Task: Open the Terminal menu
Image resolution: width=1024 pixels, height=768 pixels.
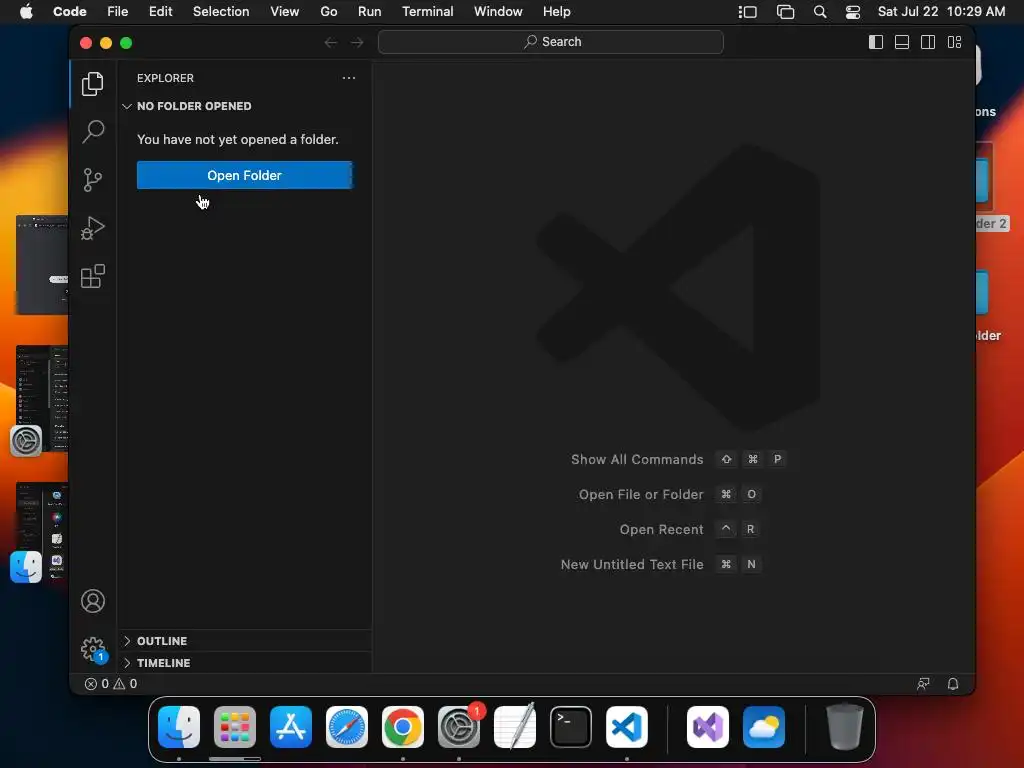Action: (428, 12)
